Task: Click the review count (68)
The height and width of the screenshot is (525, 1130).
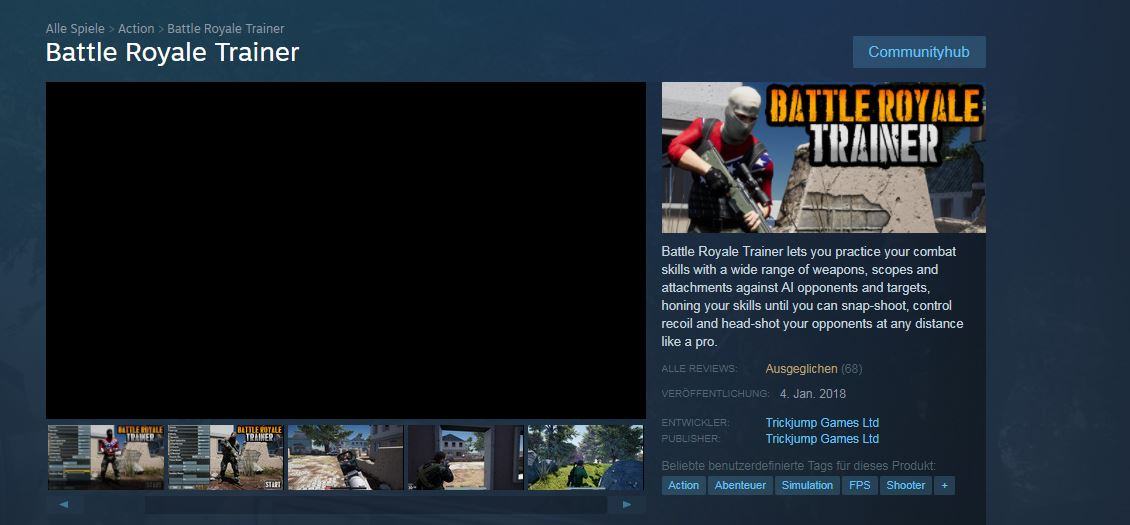Action: 852,369
